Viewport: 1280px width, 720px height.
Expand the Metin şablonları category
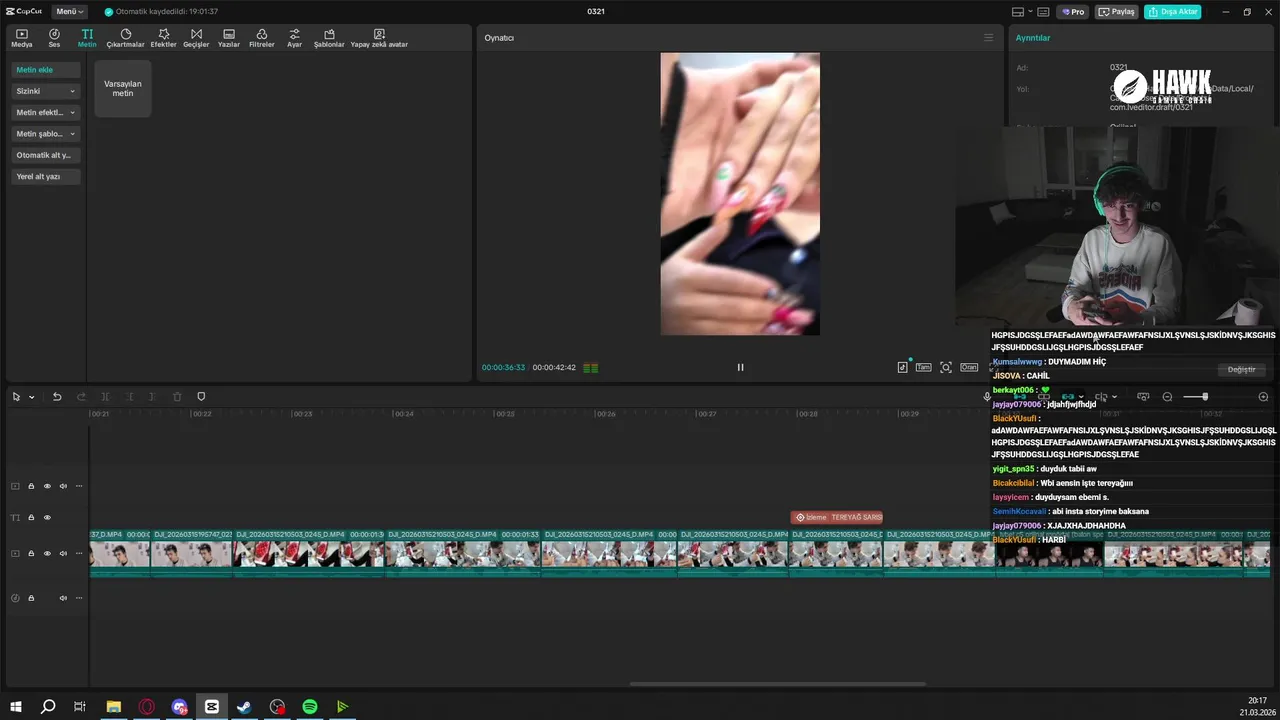pos(45,133)
